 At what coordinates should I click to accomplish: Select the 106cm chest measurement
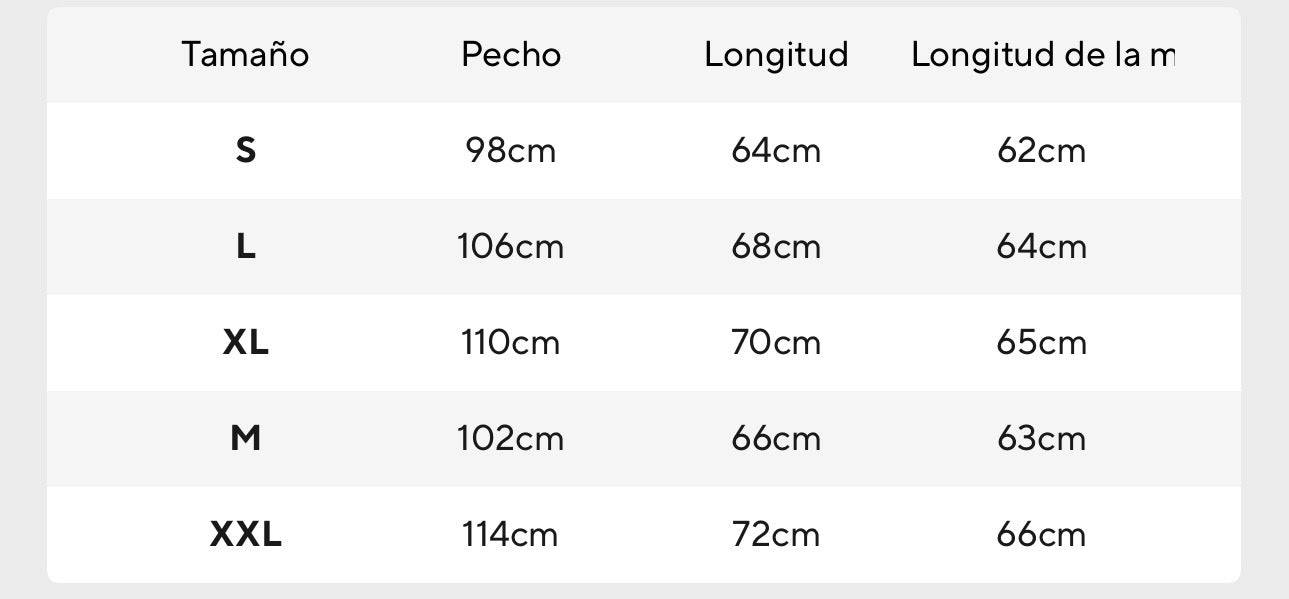pyautogui.click(x=510, y=247)
